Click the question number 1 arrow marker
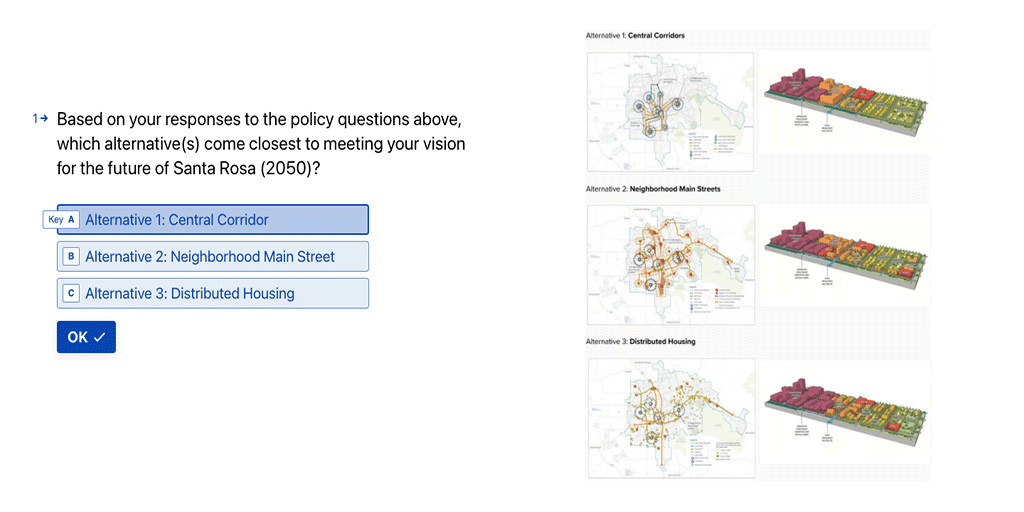The height and width of the screenshot is (512, 1024). click(40, 119)
